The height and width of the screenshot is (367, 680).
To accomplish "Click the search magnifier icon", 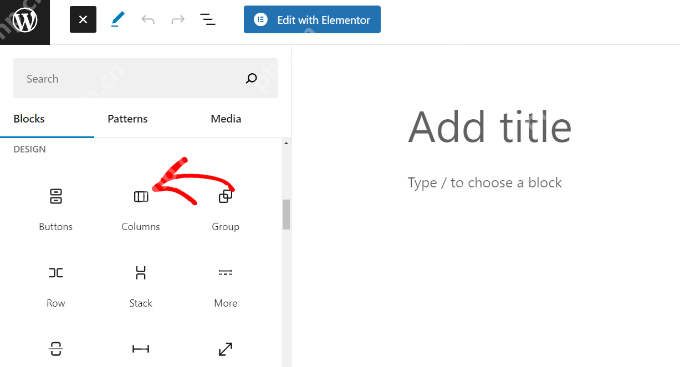I will [x=252, y=78].
